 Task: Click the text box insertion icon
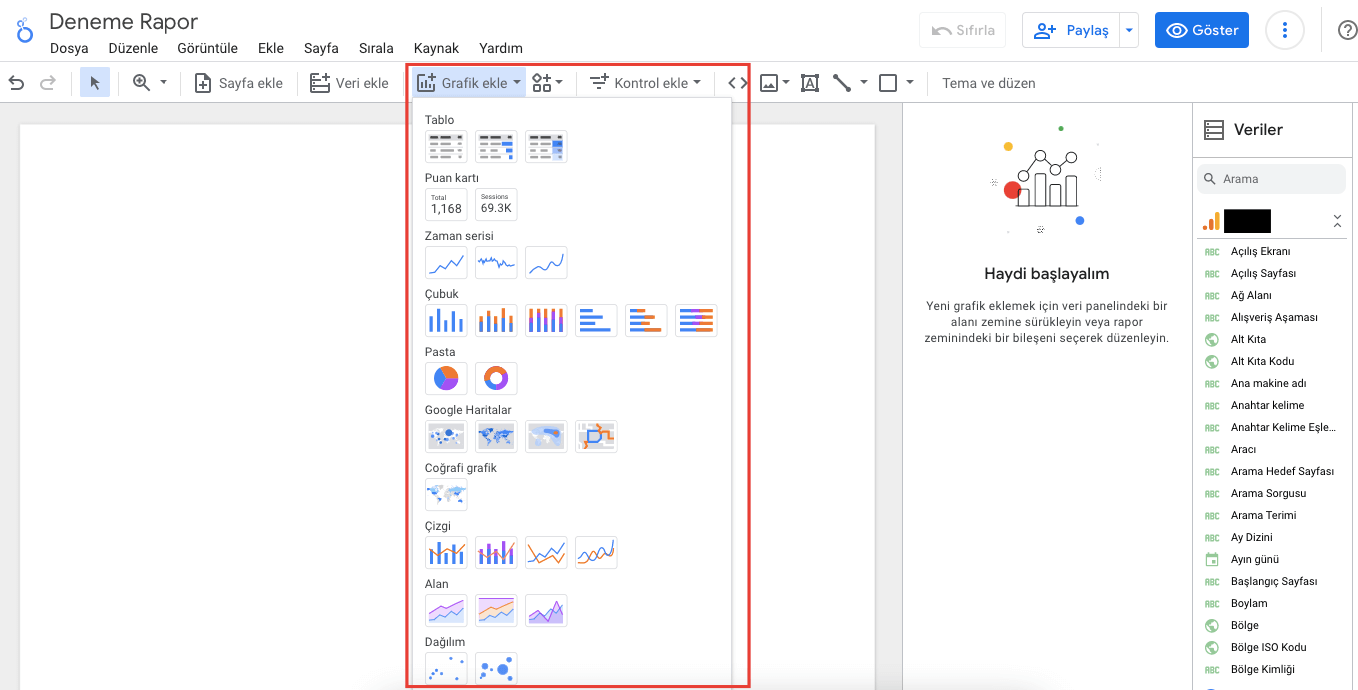coord(809,83)
